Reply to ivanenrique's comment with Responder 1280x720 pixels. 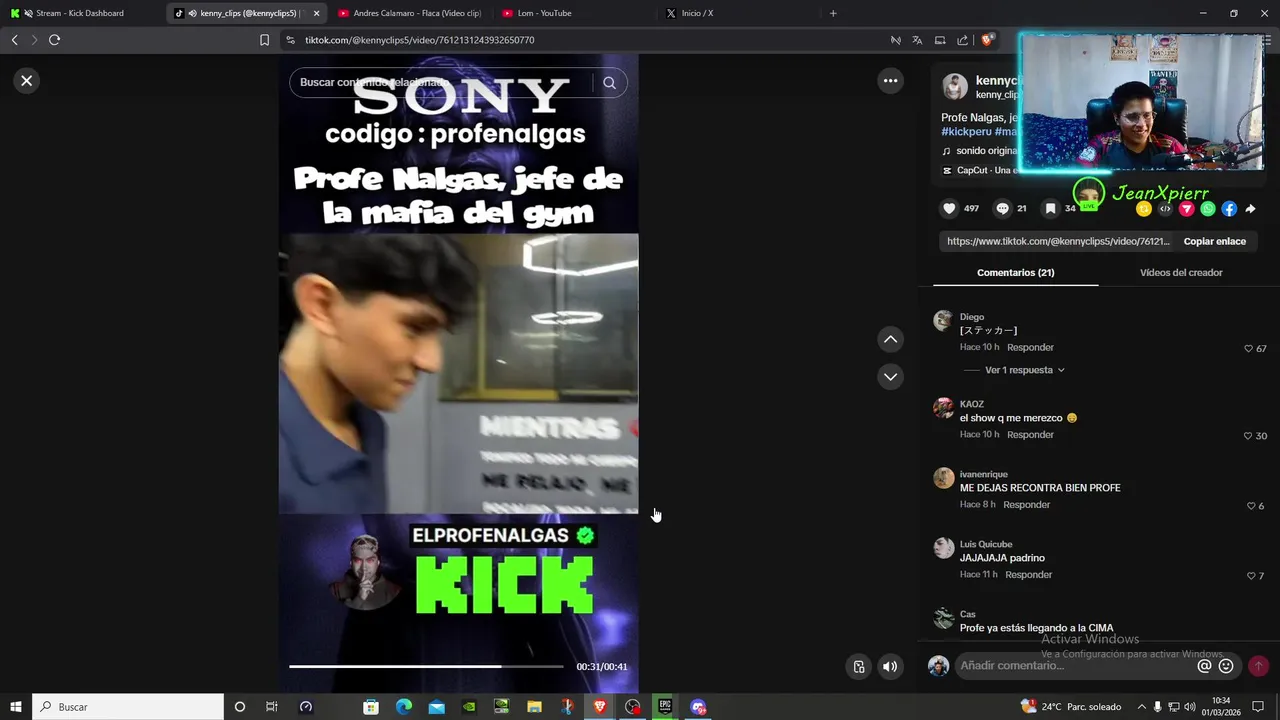[x=1026, y=505]
